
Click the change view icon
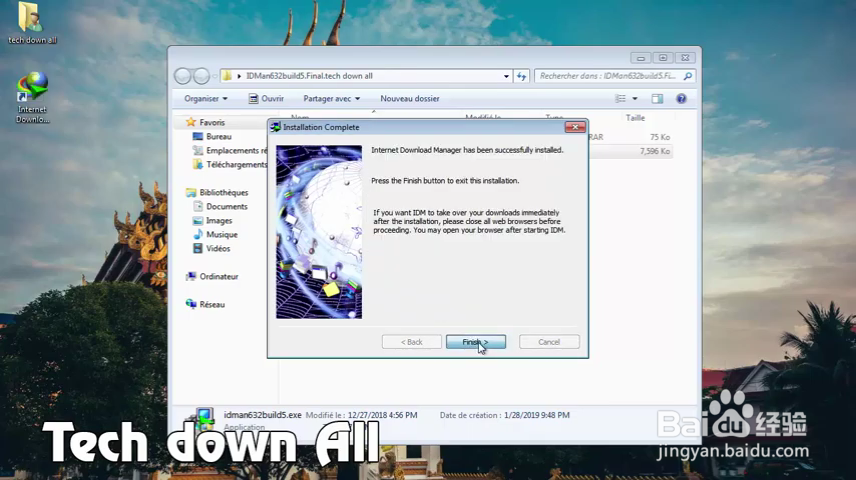[620, 98]
